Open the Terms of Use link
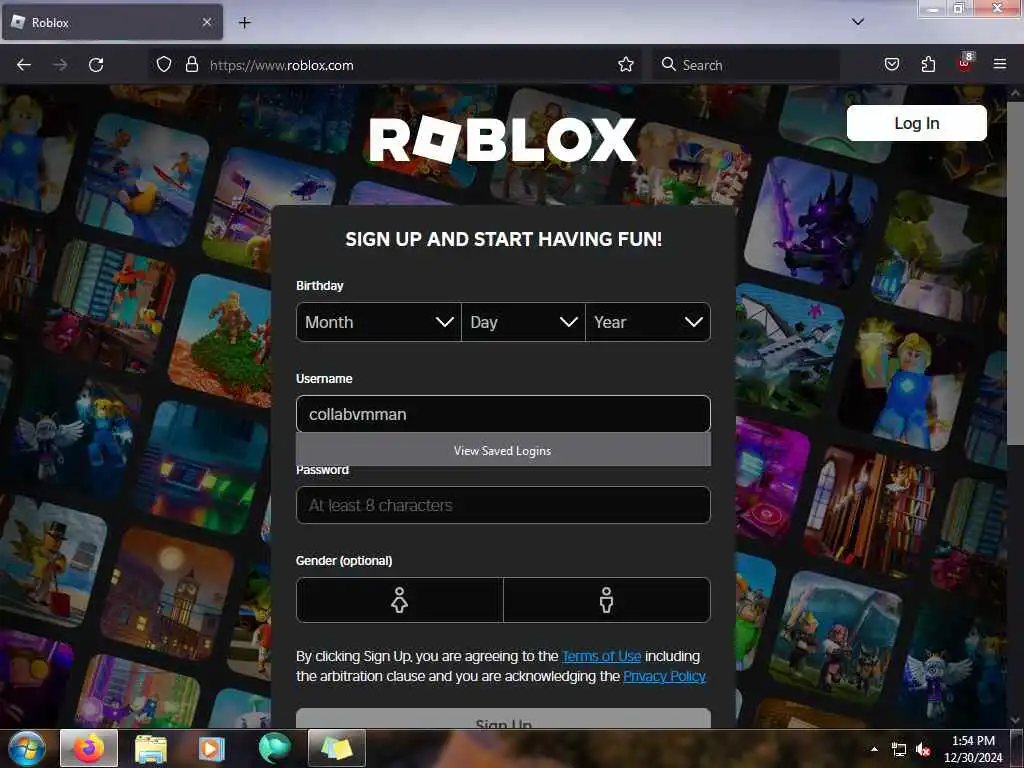The height and width of the screenshot is (768, 1024). tap(601, 656)
